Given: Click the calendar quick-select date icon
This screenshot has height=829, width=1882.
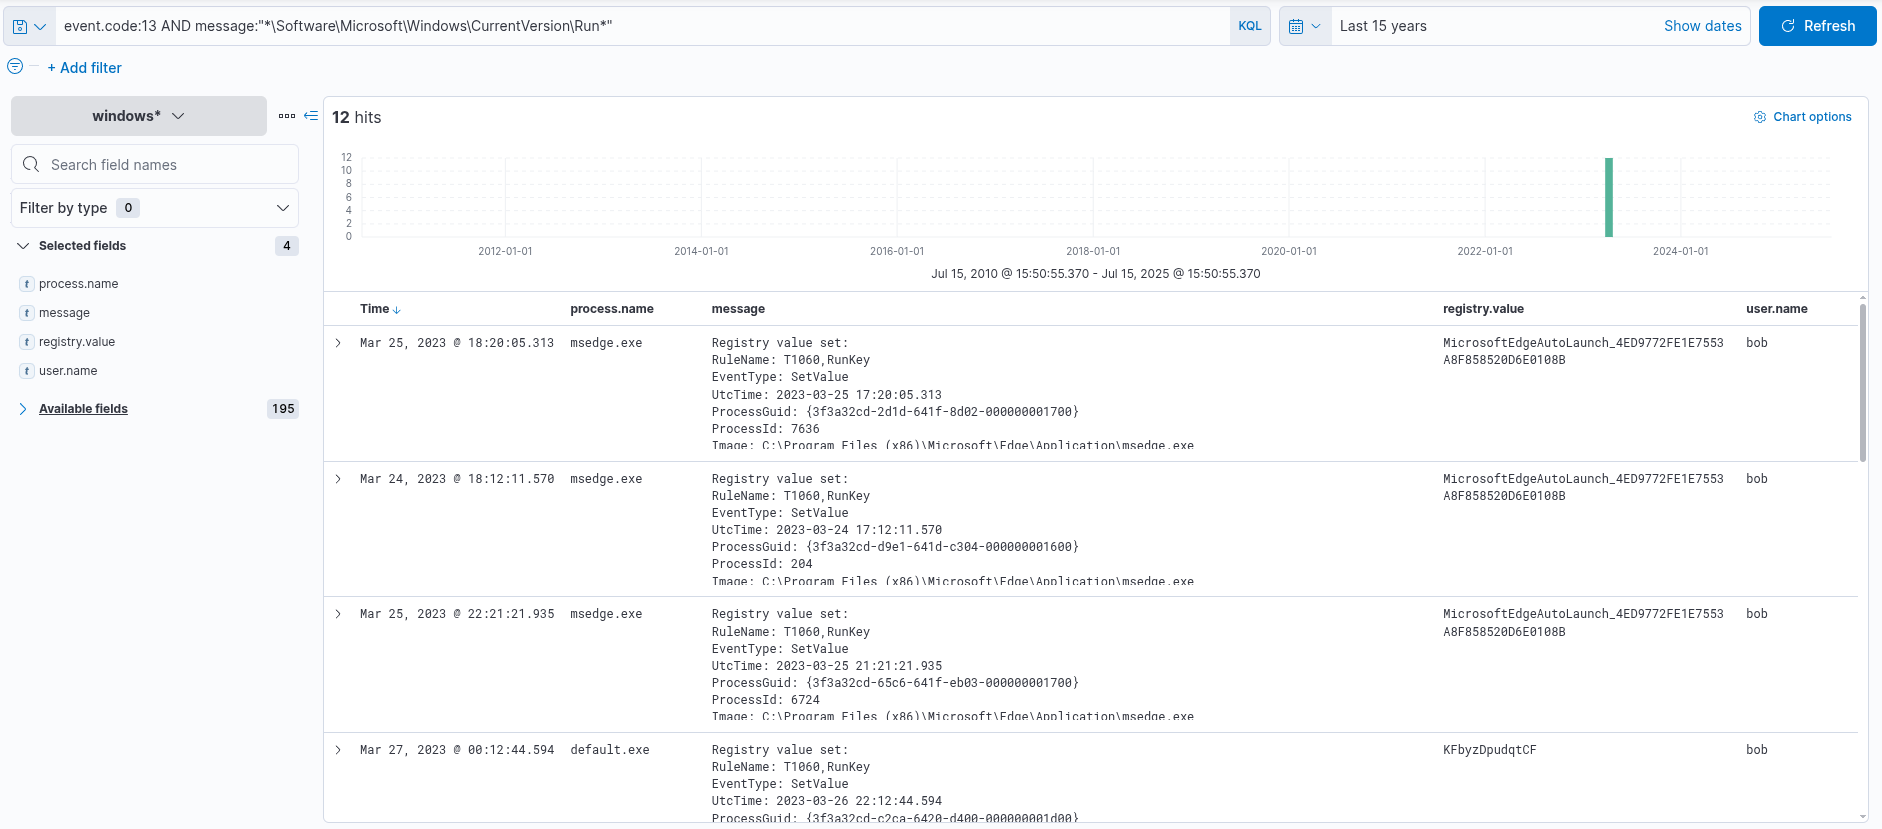Looking at the screenshot, I should [x=1304, y=27].
